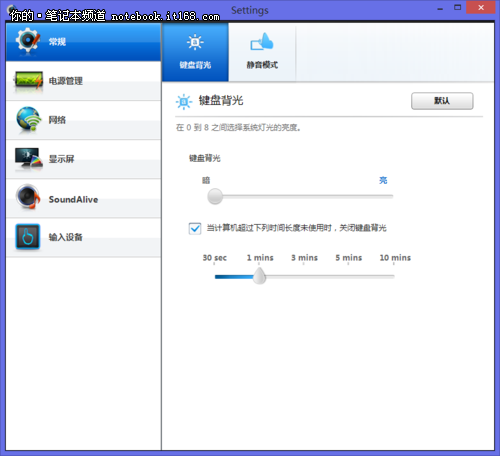
Task: Minimize the Settings window
Action: pos(440,8)
